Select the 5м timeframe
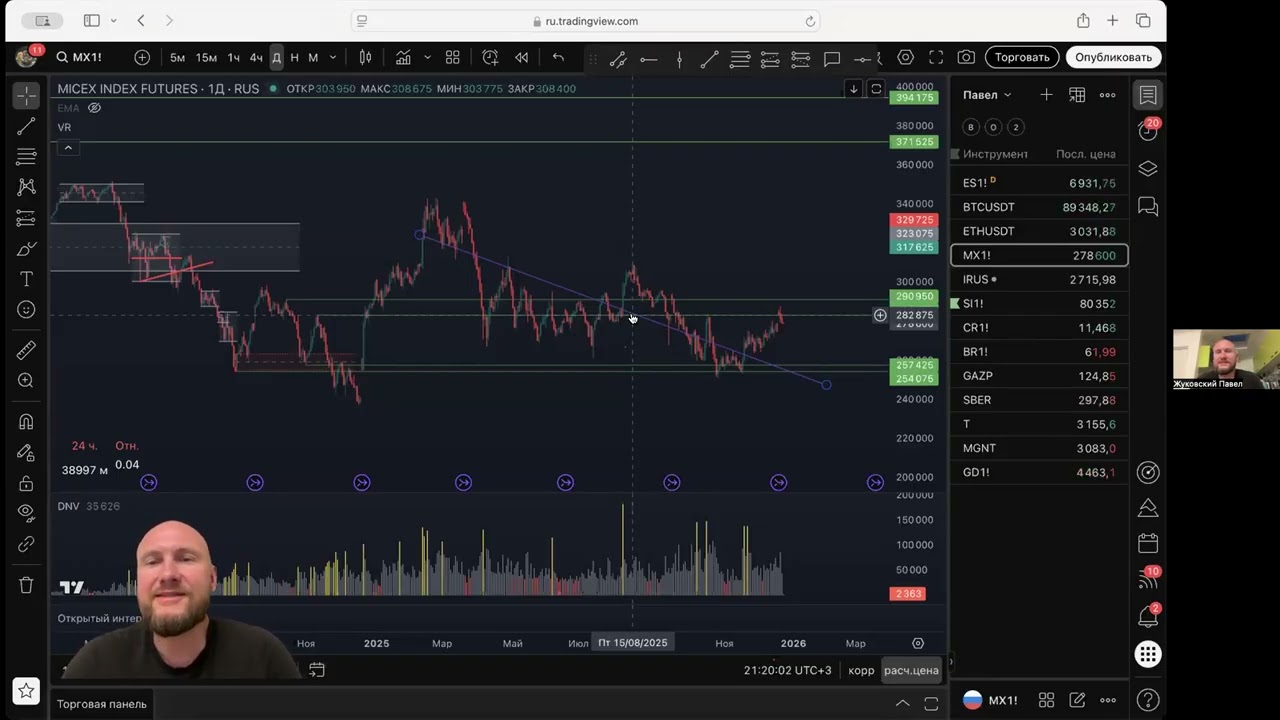This screenshot has height=720, width=1280. pos(177,57)
